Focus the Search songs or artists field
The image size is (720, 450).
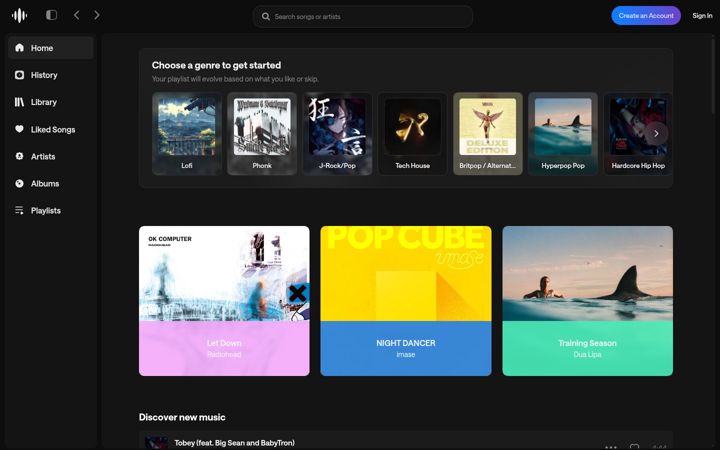[363, 17]
